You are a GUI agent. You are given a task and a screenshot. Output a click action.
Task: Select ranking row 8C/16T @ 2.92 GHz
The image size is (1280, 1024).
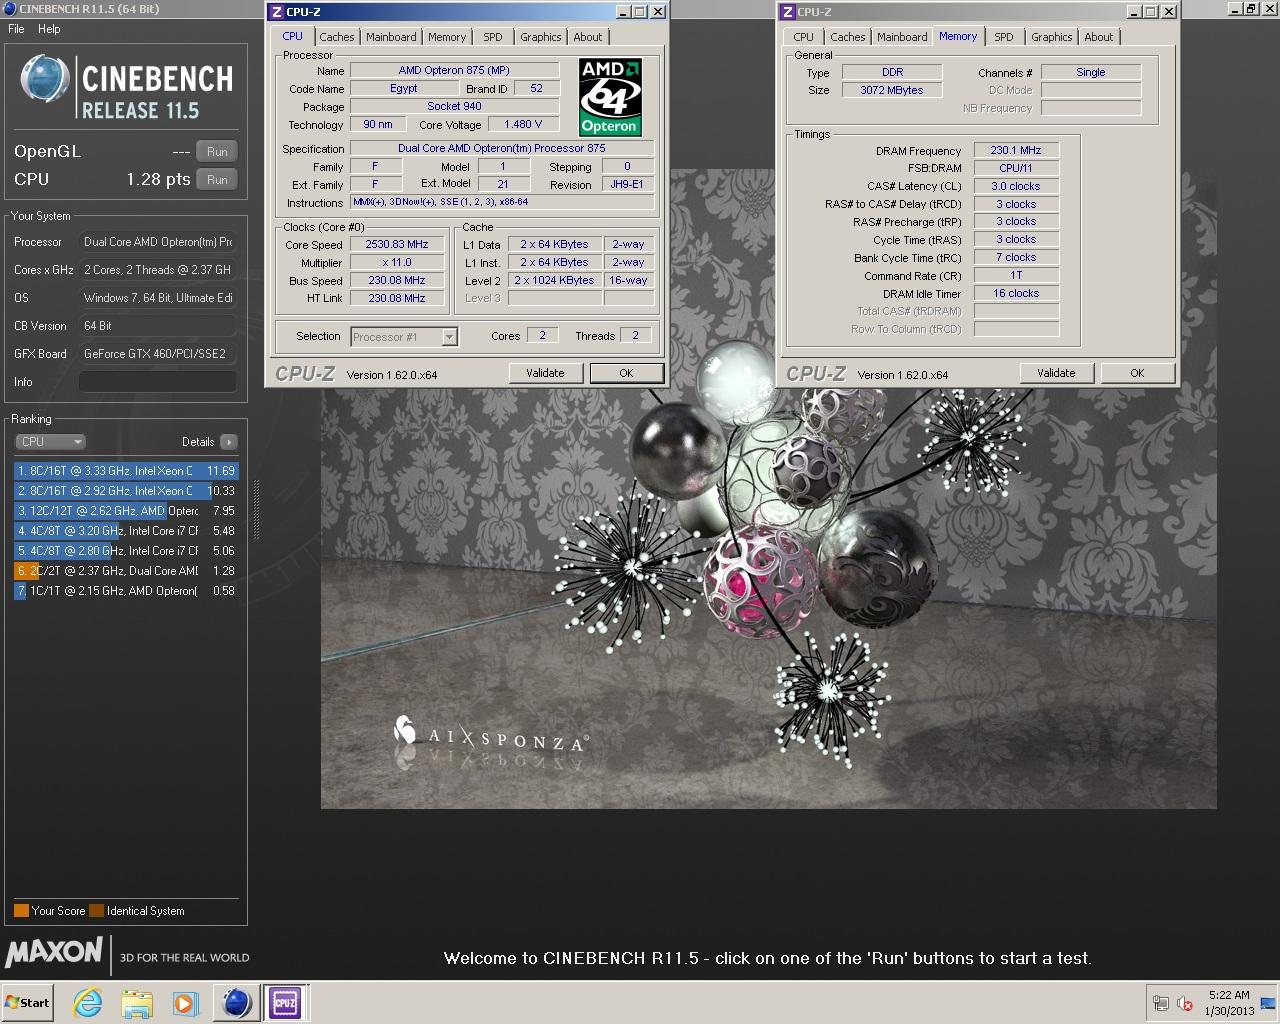point(126,491)
